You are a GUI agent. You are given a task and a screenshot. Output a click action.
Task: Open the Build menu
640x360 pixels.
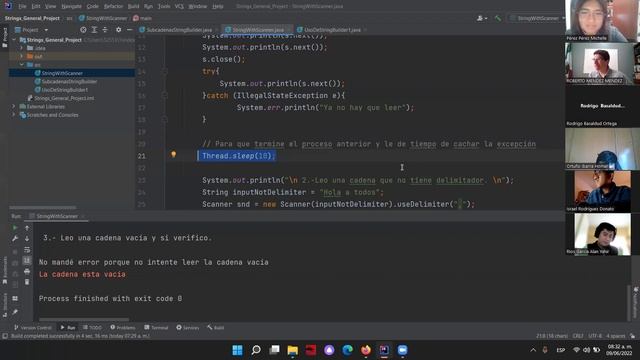pos(133,7)
